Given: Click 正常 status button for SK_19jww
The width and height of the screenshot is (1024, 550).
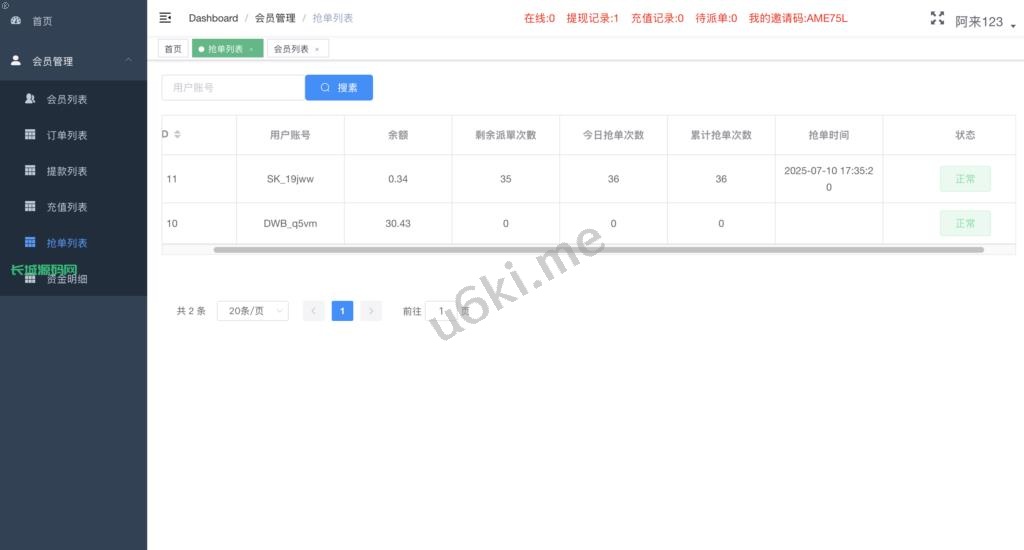Looking at the screenshot, I should coord(964,179).
